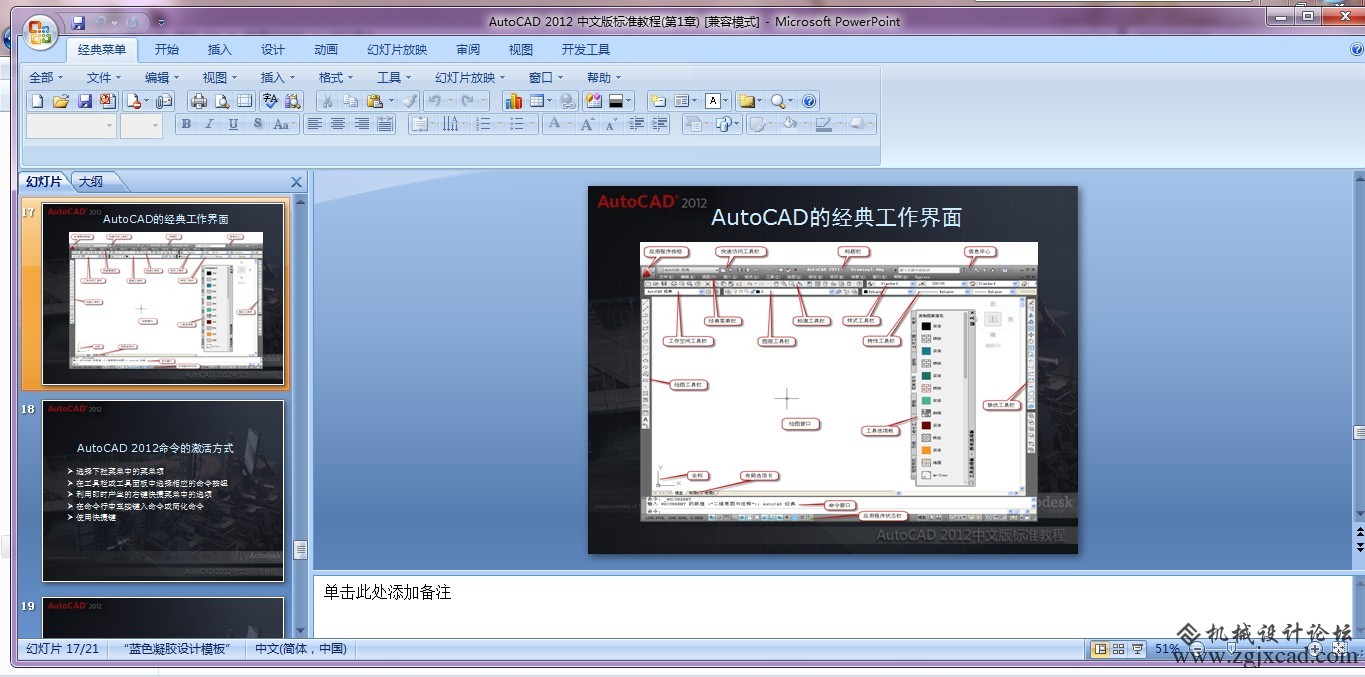Image resolution: width=1365 pixels, height=677 pixels.
Task: Underline the selected text
Action: (233, 124)
